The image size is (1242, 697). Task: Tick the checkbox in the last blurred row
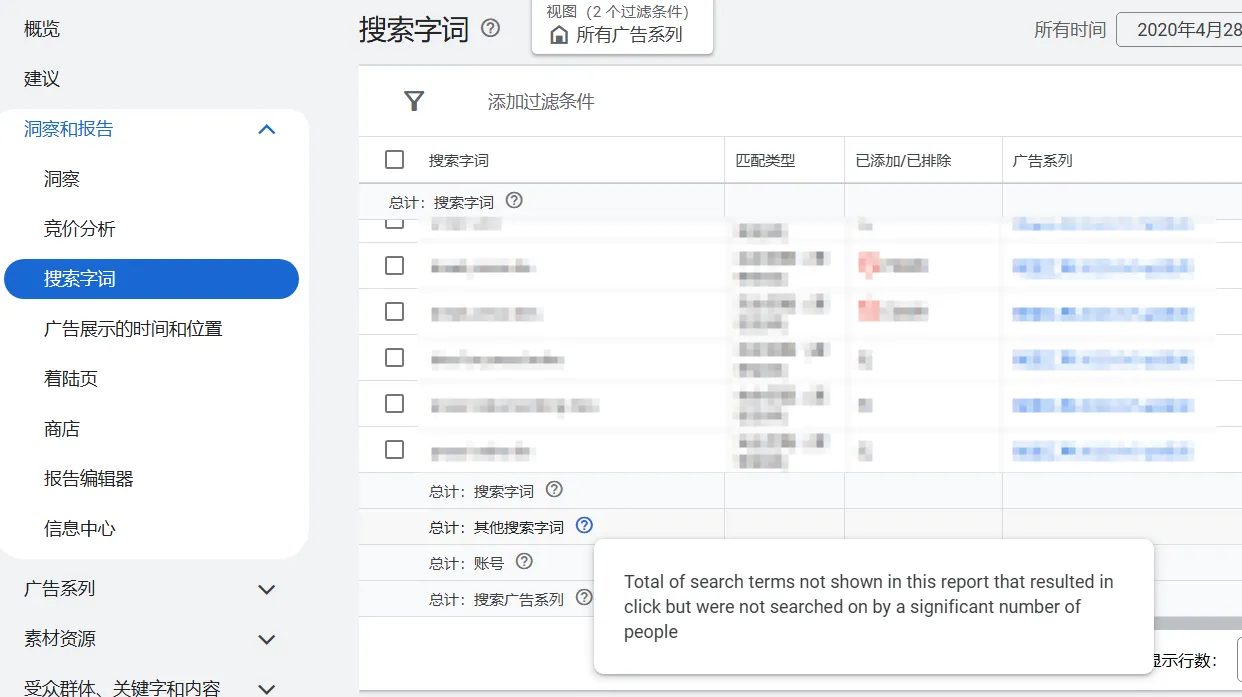point(395,449)
